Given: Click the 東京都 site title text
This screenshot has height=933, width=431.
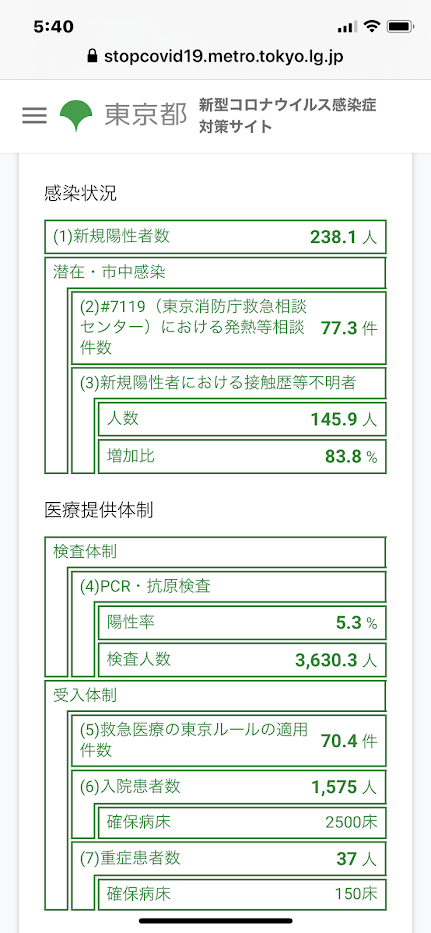Looking at the screenshot, I should 146,115.
